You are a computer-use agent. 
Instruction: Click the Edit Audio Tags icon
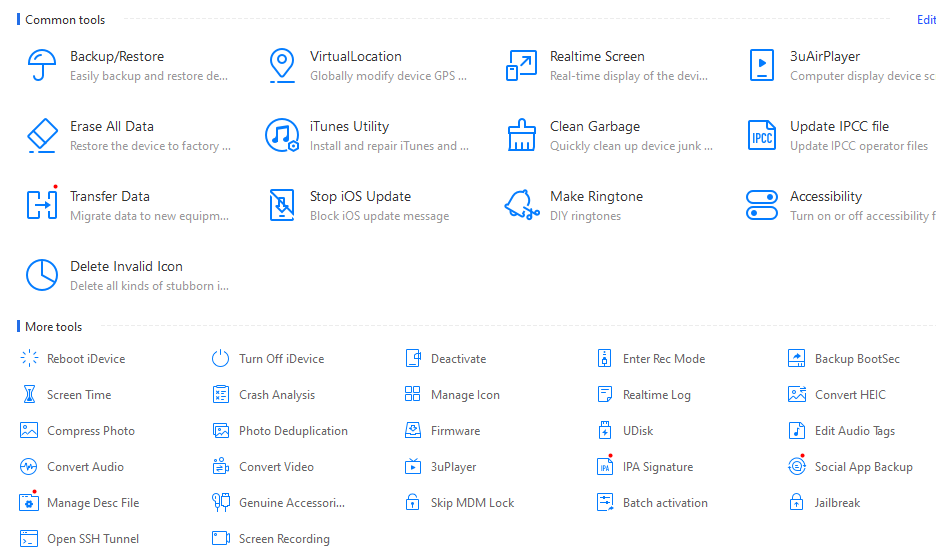click(797, 430)
